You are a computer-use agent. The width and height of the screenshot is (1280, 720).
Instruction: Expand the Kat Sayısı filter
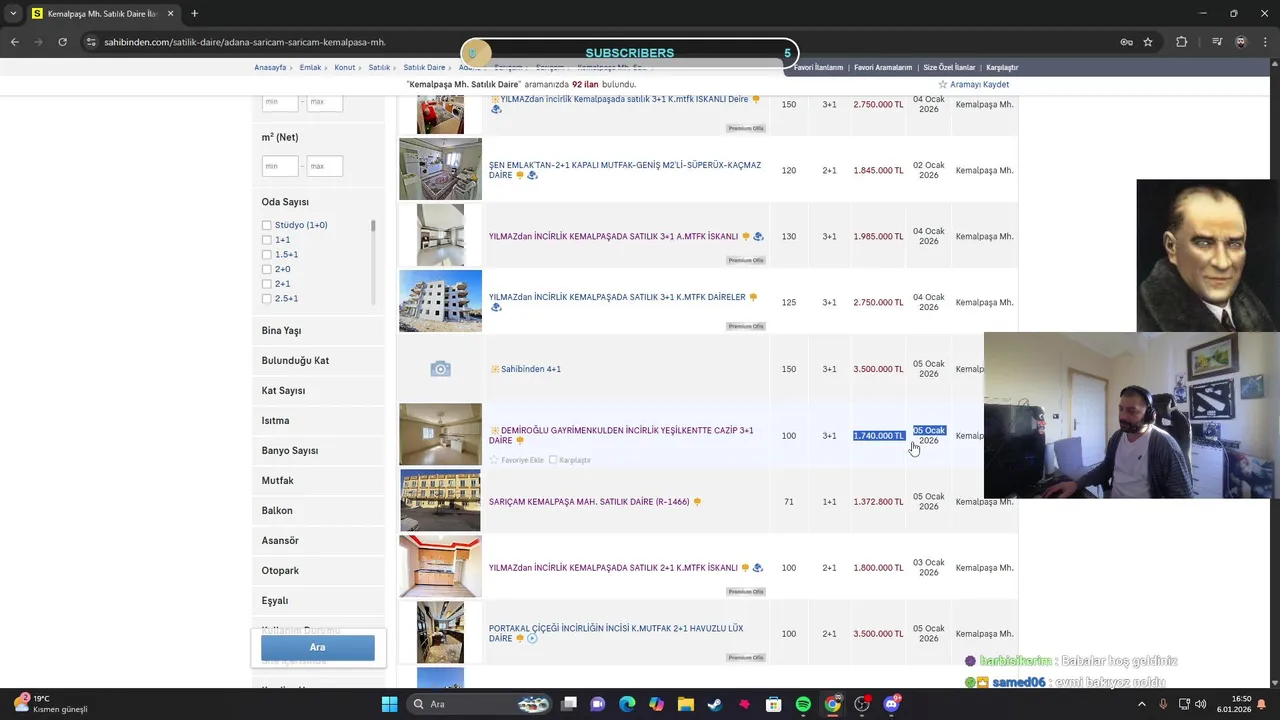tap(318, 391)
